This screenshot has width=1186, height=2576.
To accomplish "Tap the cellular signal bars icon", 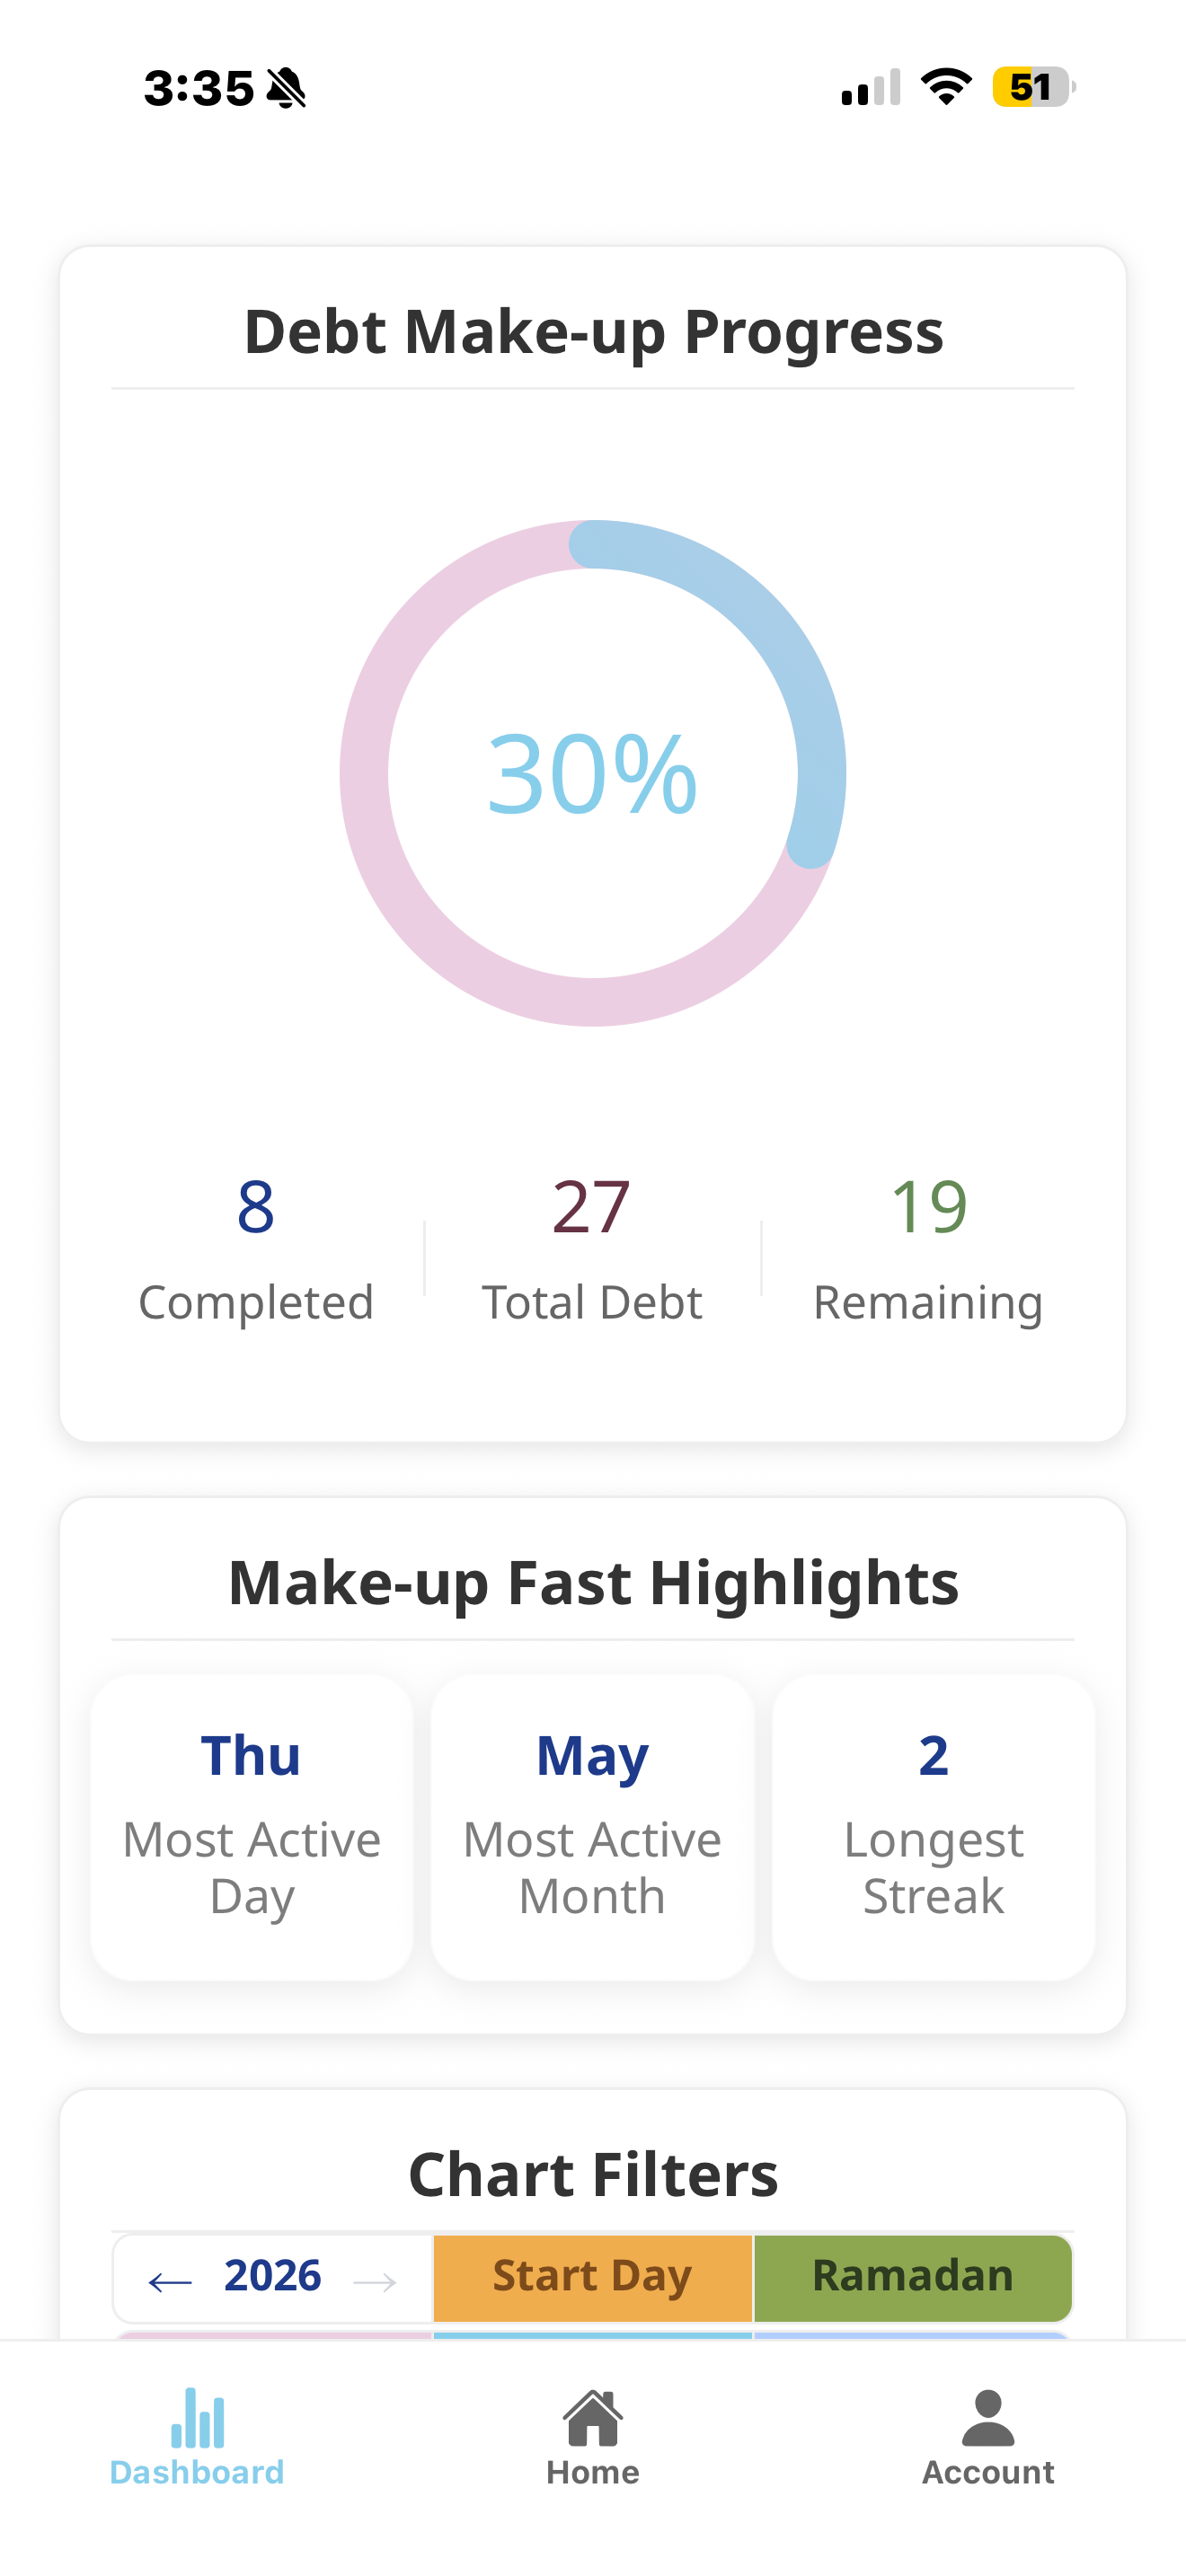I will 871,88.
